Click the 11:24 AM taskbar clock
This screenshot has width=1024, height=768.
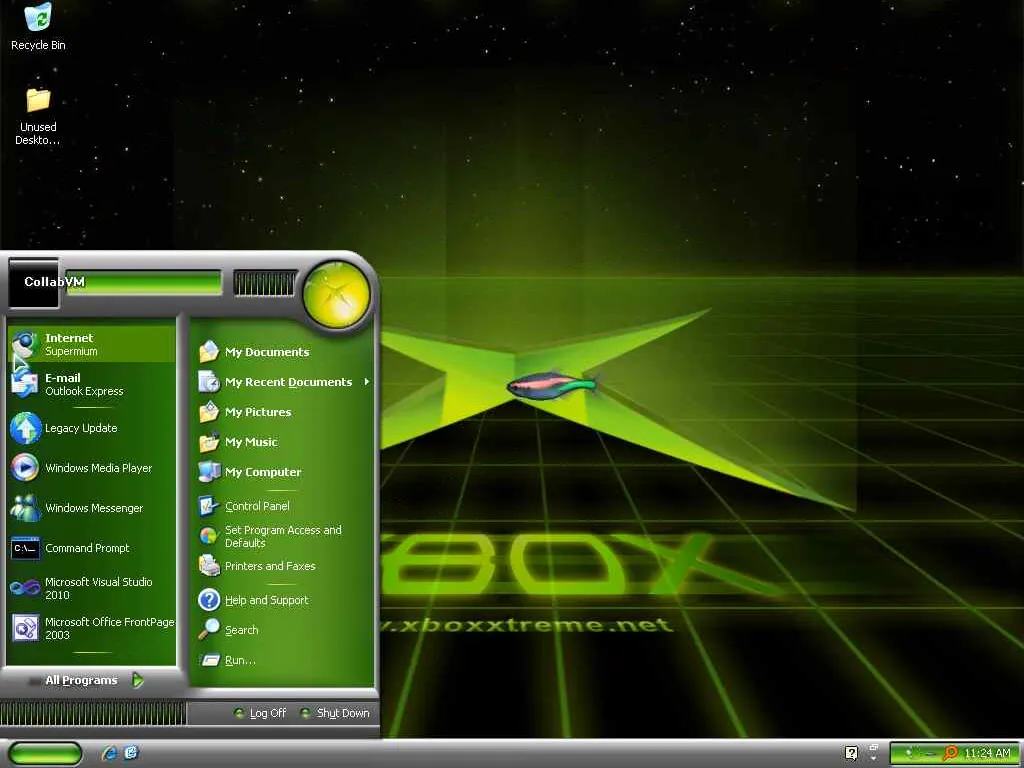987,754
